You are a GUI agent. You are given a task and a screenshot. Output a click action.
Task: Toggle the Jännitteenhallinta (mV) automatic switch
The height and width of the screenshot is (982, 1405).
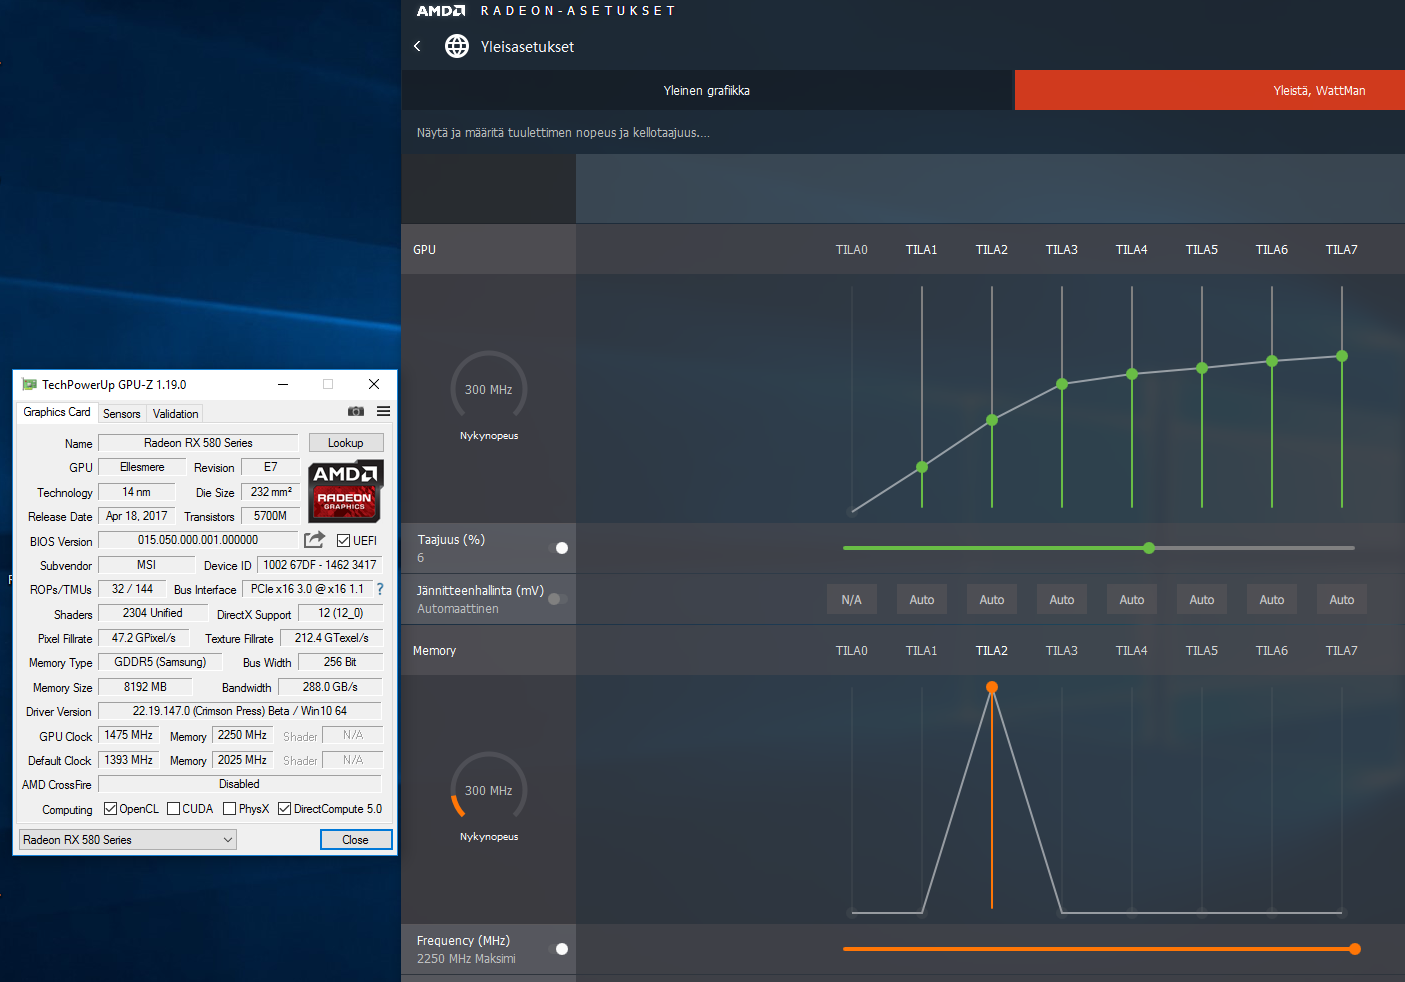point(558,599)
